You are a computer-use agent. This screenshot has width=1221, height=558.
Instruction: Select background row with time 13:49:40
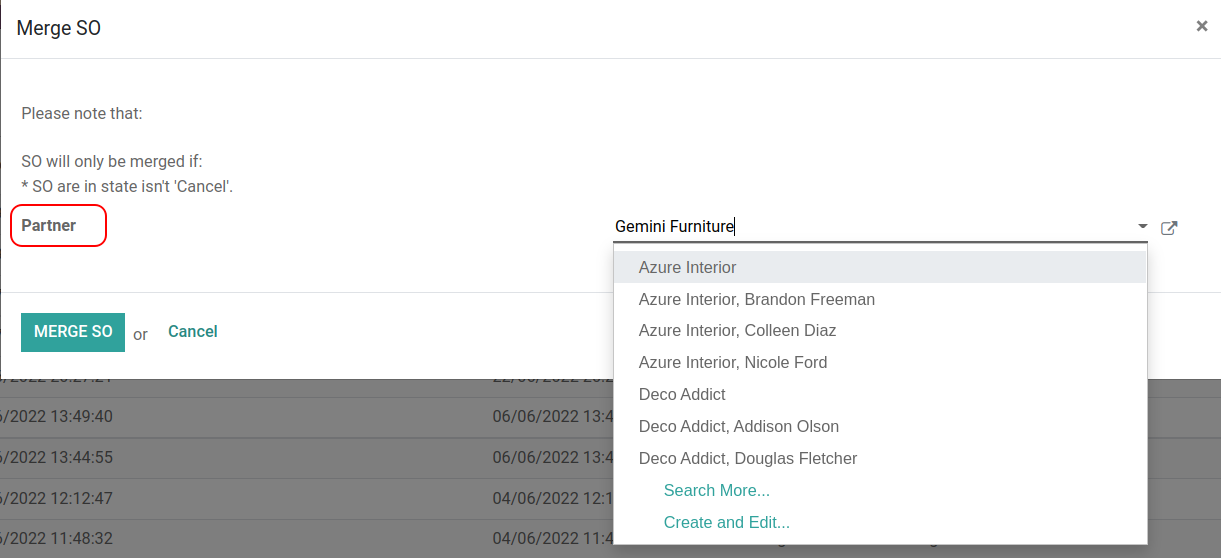(300, 416)
